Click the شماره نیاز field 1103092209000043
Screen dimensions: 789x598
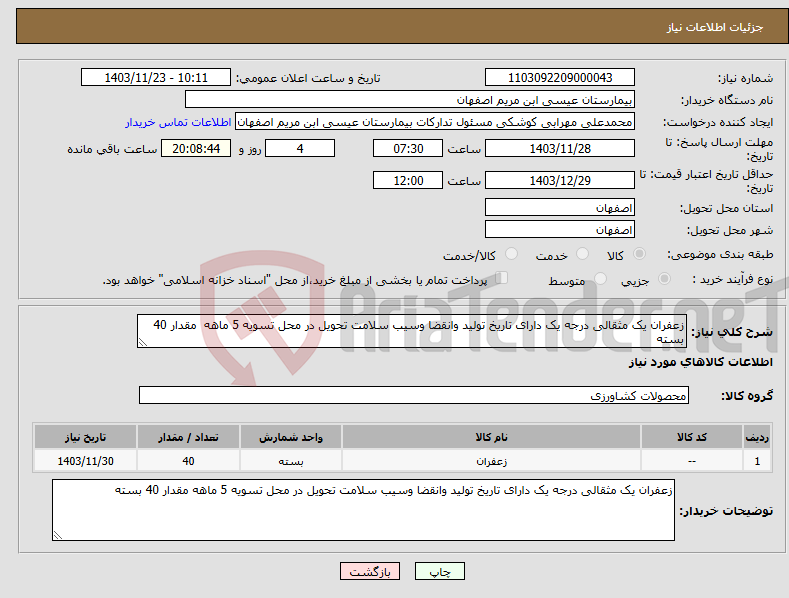(x=560, y=78)
